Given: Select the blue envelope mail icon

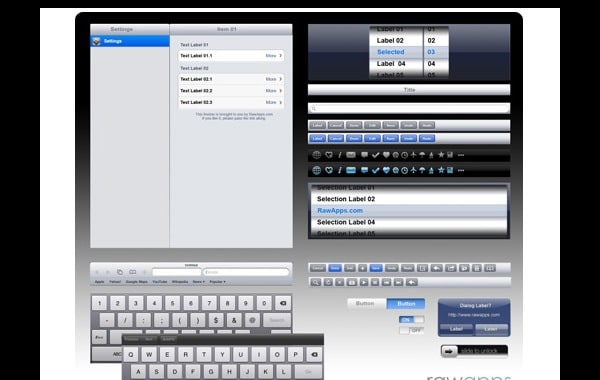Looking at the screenshot, I should 351,170.
